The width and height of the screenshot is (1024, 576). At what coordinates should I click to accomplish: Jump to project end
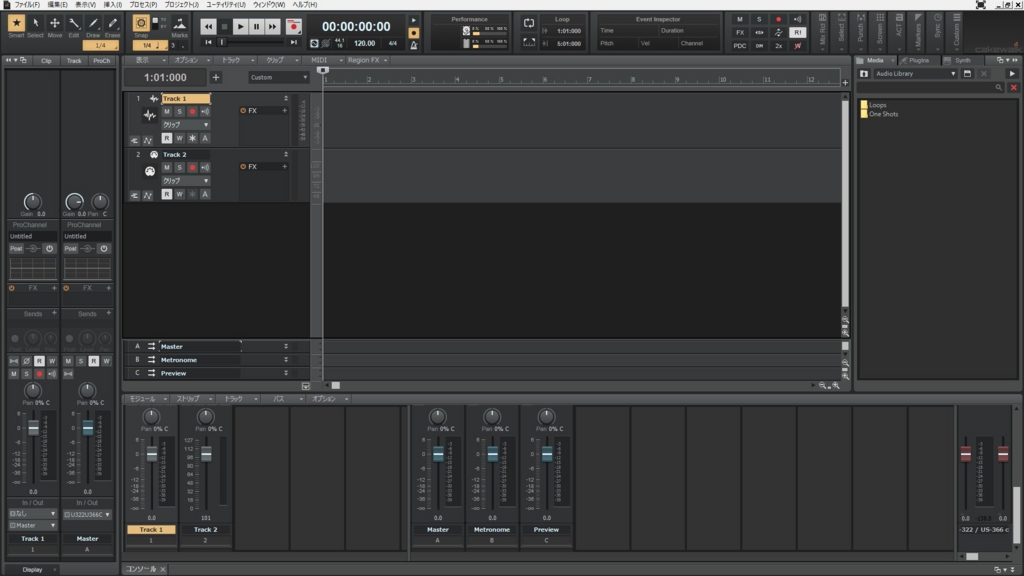tap(294, 42)
